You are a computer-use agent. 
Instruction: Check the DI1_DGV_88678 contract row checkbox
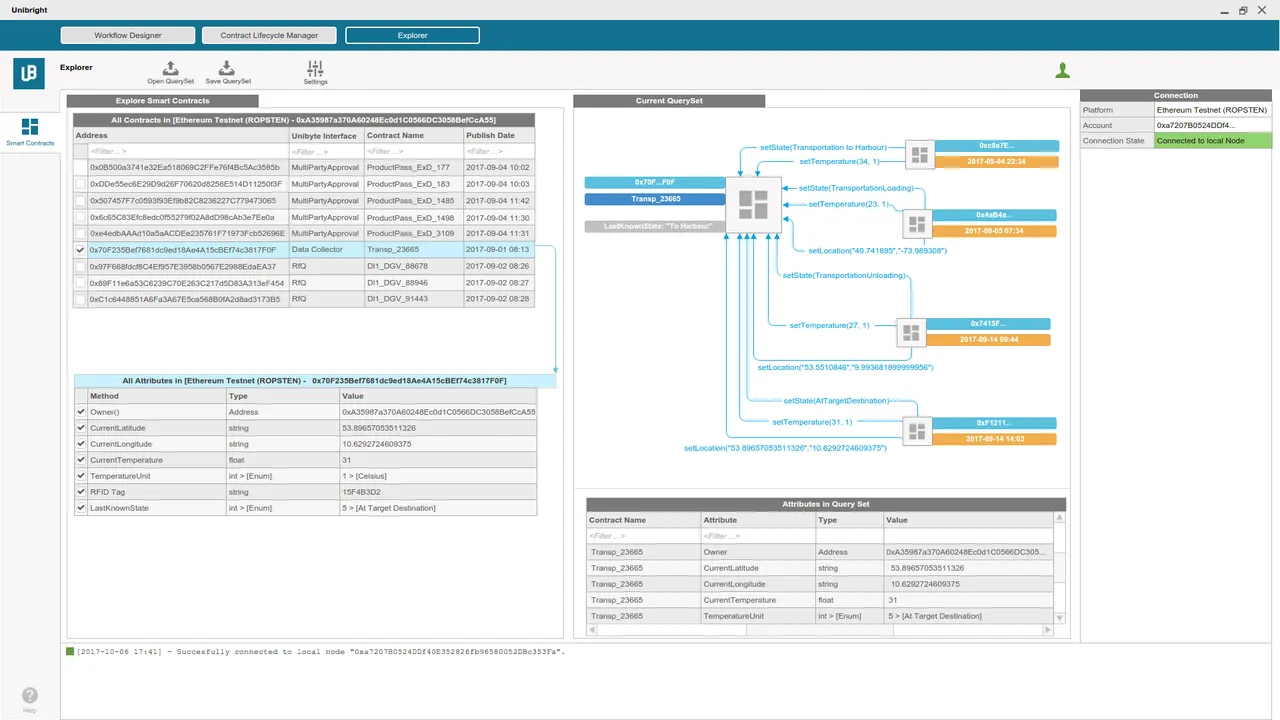[x=80, y=266]
